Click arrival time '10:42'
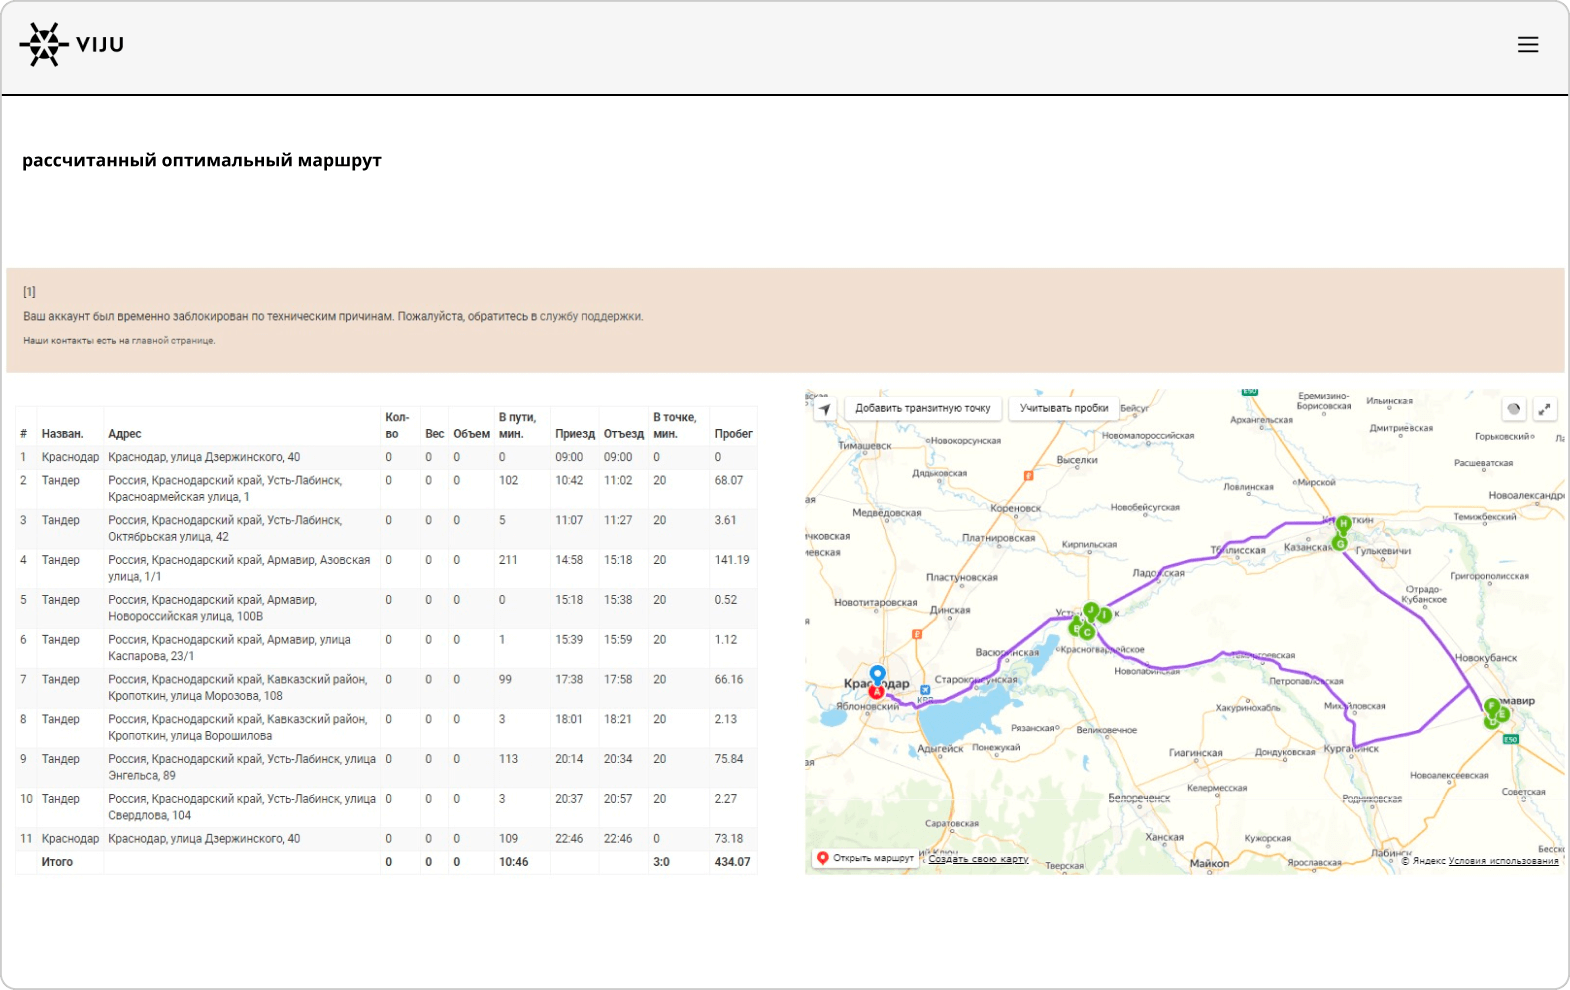 coord(569,481)
